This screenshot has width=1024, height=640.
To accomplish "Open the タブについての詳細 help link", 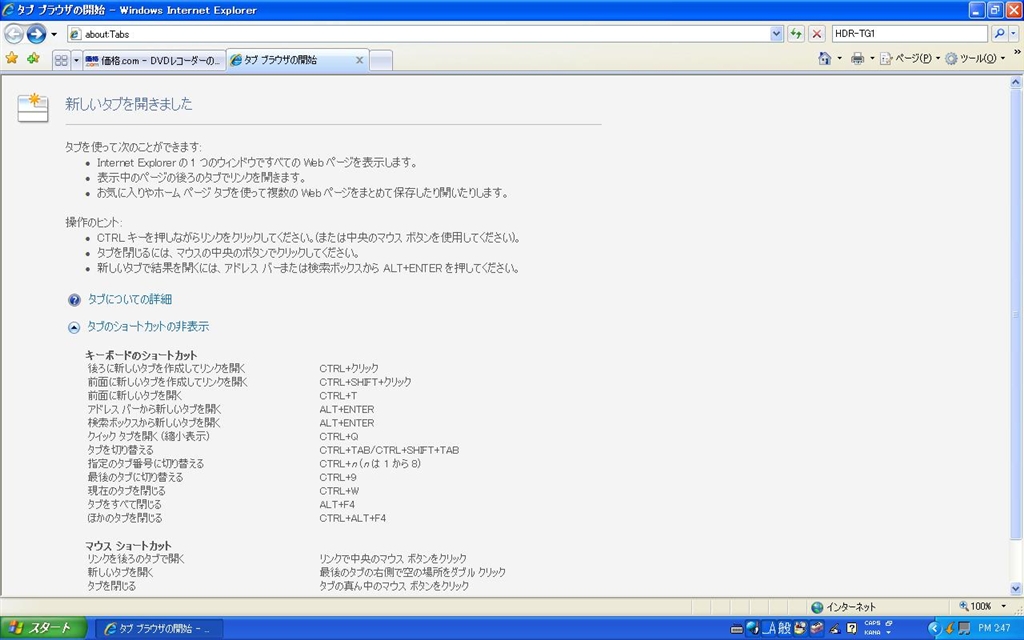I will (x=129, y=299).
